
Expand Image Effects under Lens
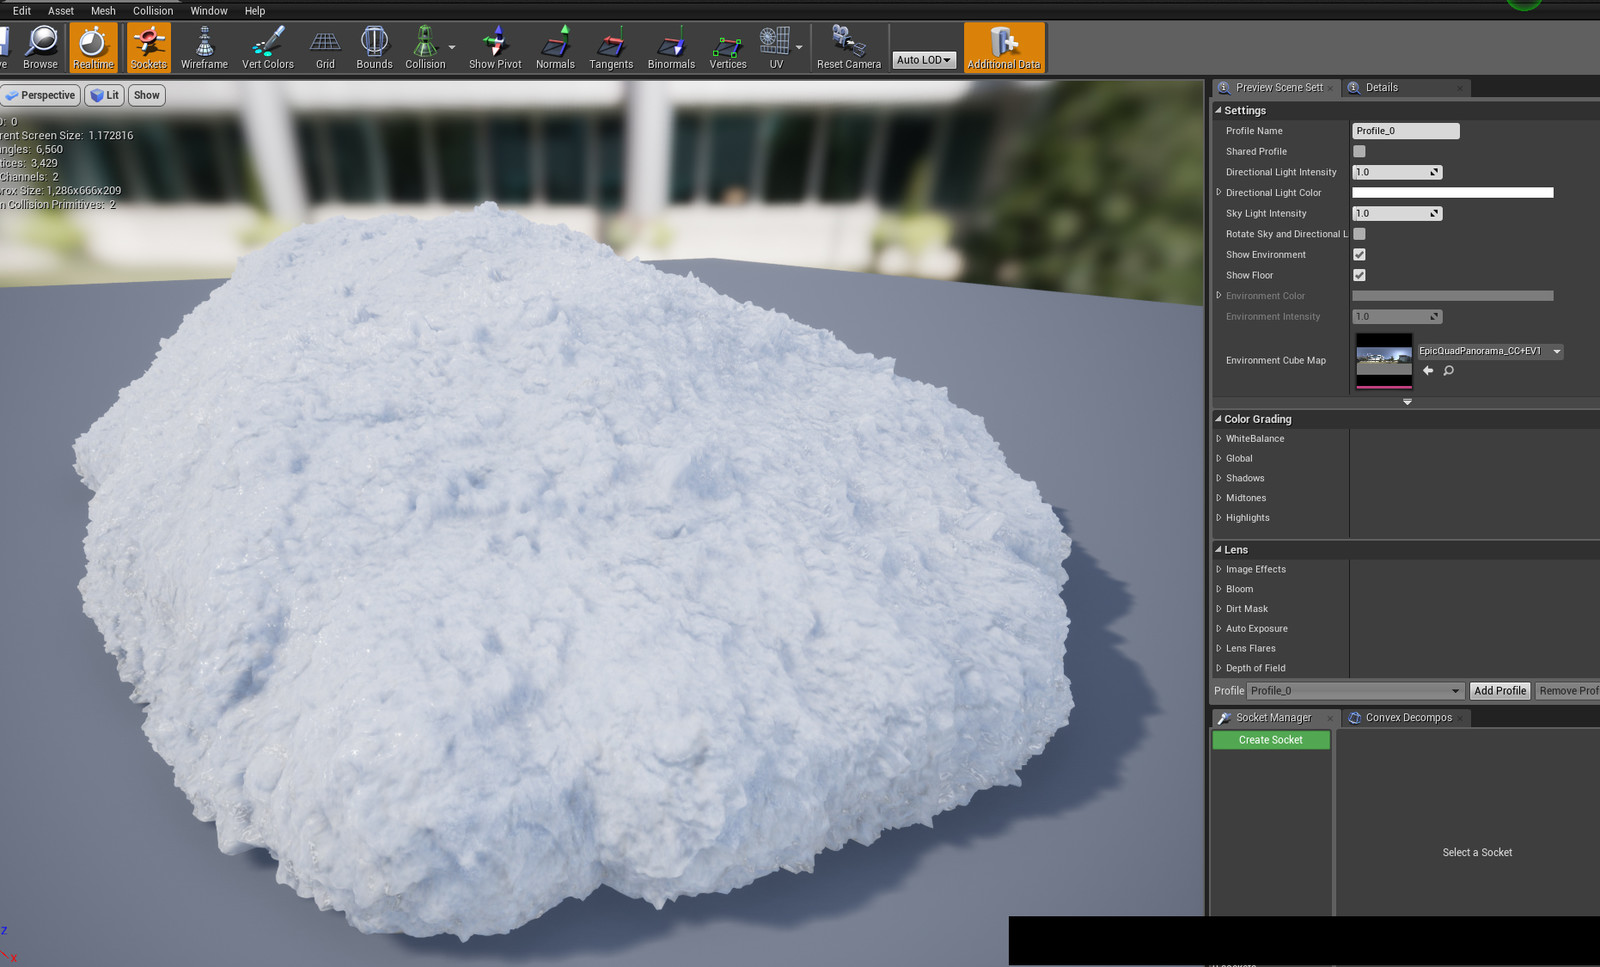[1219, 569]
